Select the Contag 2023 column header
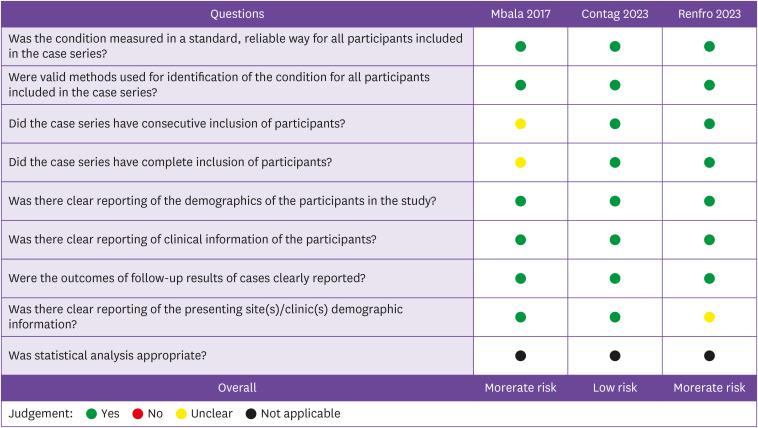This screenshot has height=428, width=758. 615,14
